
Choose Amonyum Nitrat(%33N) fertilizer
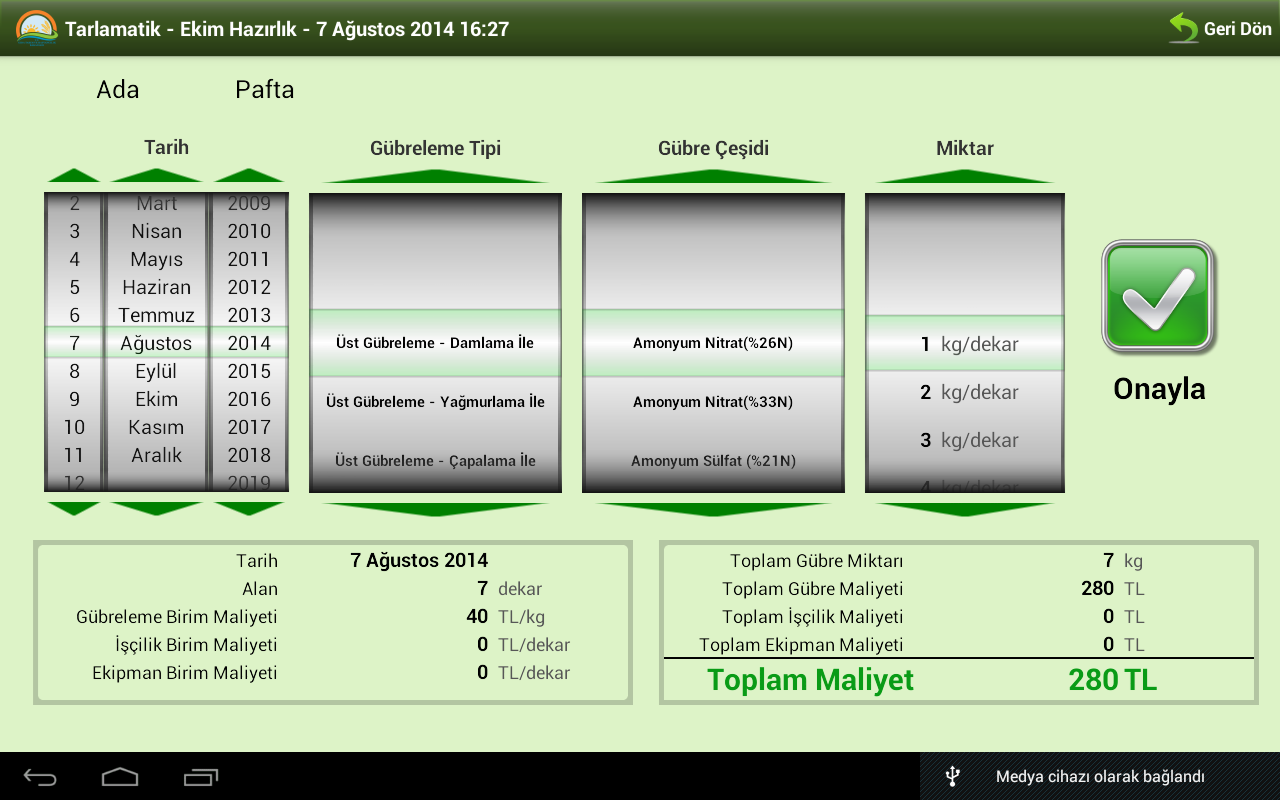point(713,402)
